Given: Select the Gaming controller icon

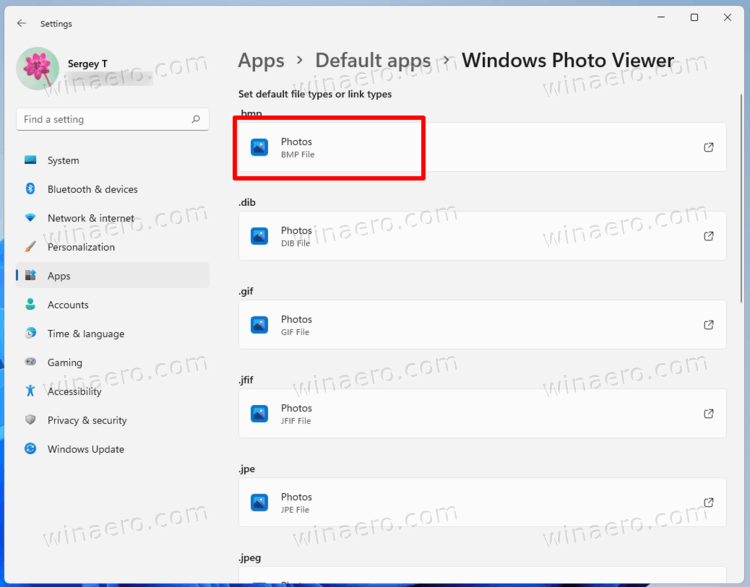Looking at the screenshot, I should pyautogui.click(x=30, y=362).
